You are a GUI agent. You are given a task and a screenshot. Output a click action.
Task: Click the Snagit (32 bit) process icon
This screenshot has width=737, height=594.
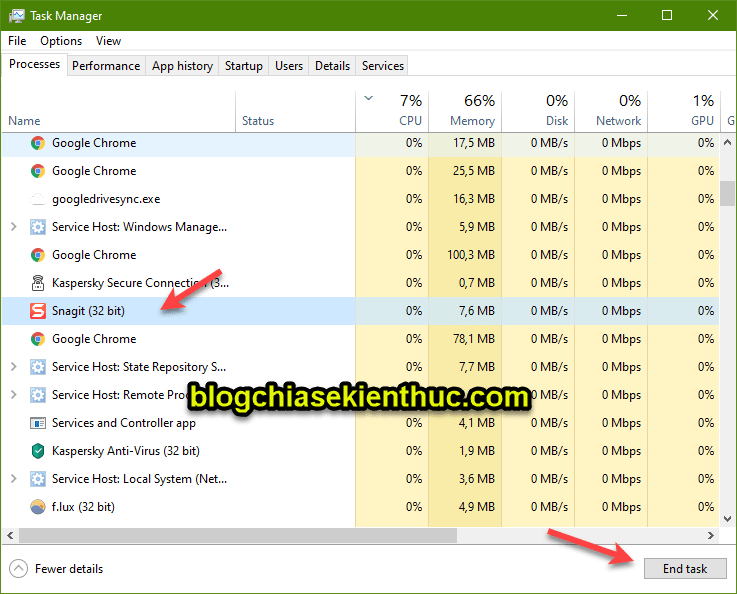(x=38, y=311)
